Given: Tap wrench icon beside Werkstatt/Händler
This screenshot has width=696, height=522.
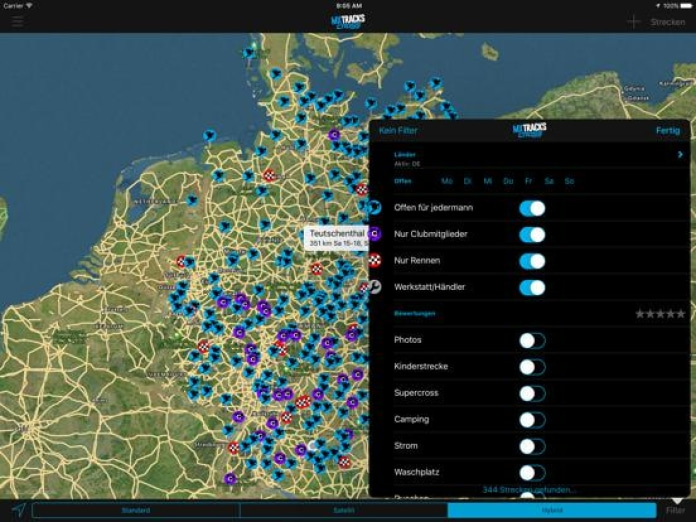Looking at the screenshot, I should 375,287.
